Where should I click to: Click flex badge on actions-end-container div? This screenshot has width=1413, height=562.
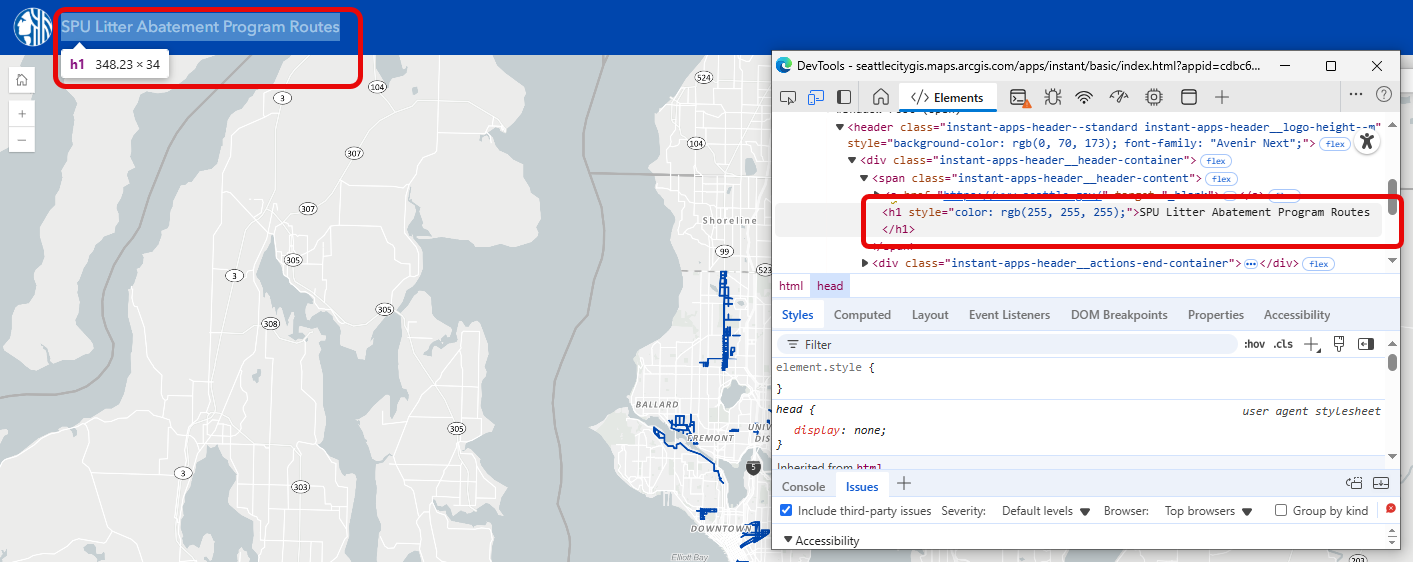coord(1318,264)
